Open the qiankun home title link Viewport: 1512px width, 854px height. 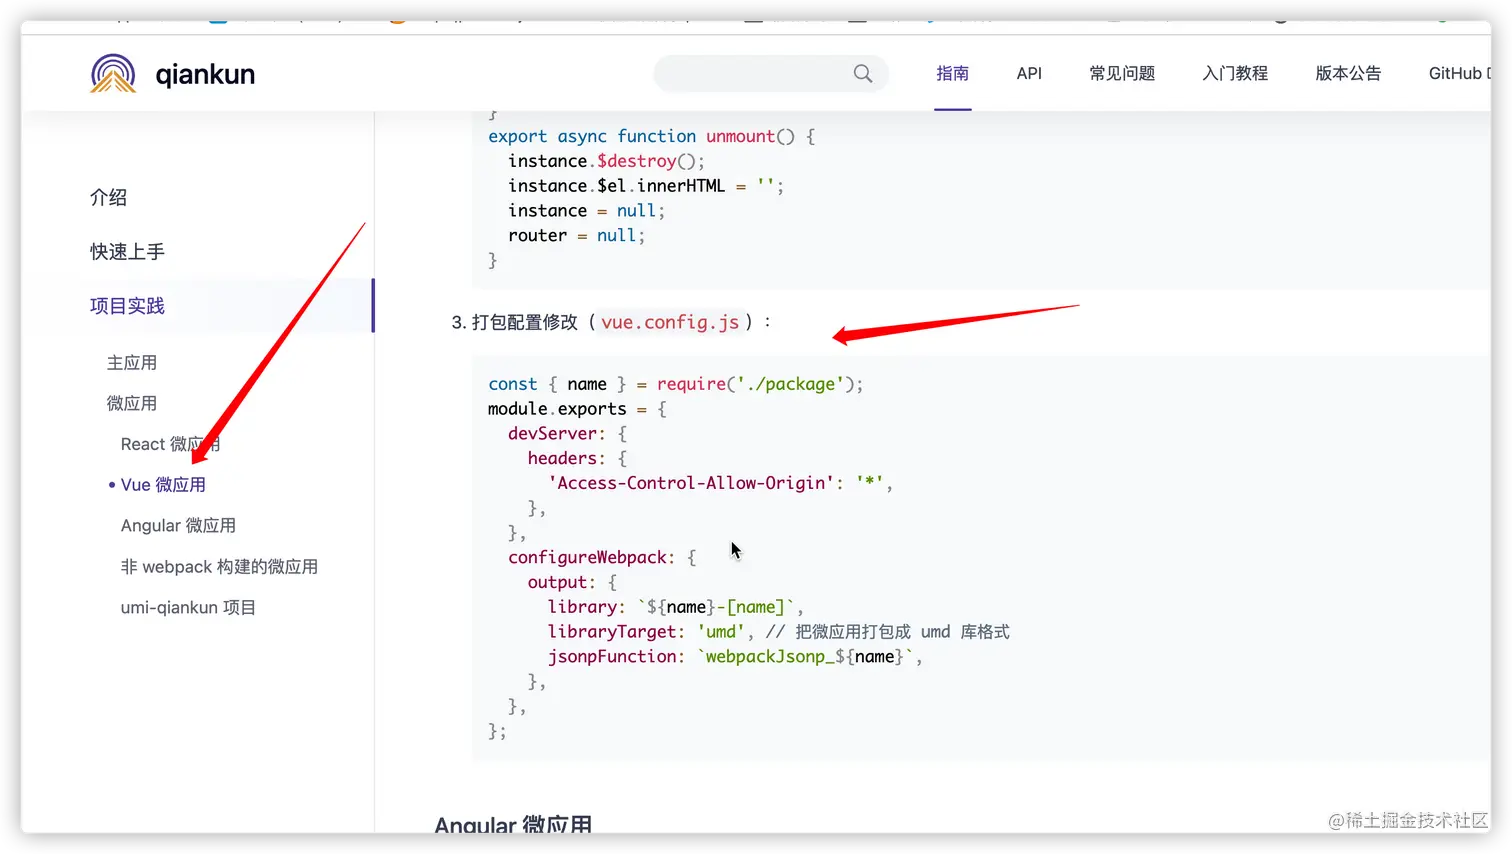205,74
